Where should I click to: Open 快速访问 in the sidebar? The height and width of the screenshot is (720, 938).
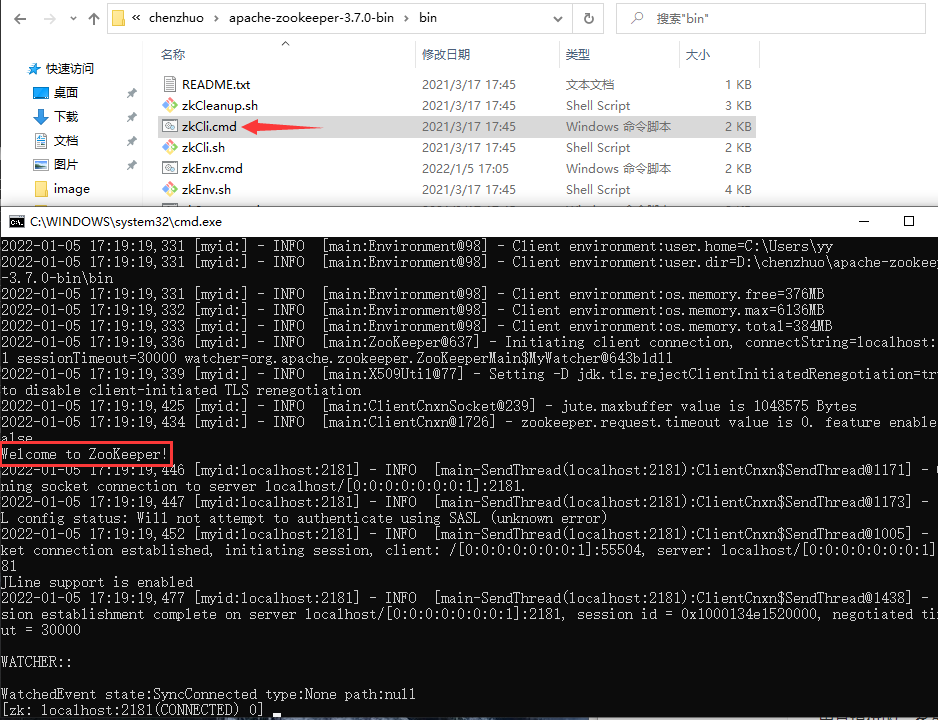click(x=69, y=69)
